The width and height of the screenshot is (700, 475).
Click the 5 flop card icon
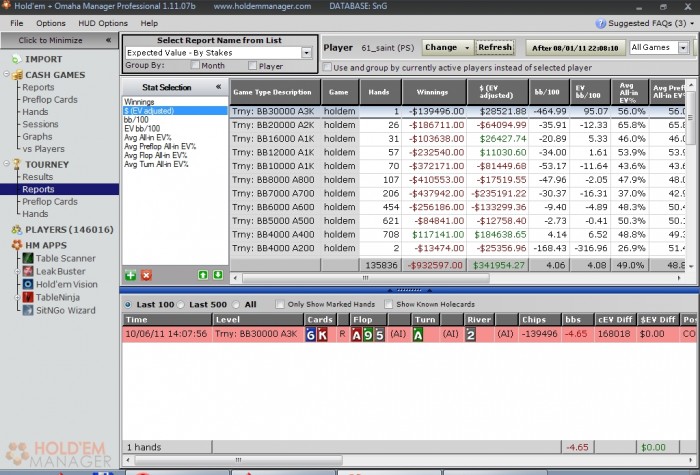(x=379, y=334)
